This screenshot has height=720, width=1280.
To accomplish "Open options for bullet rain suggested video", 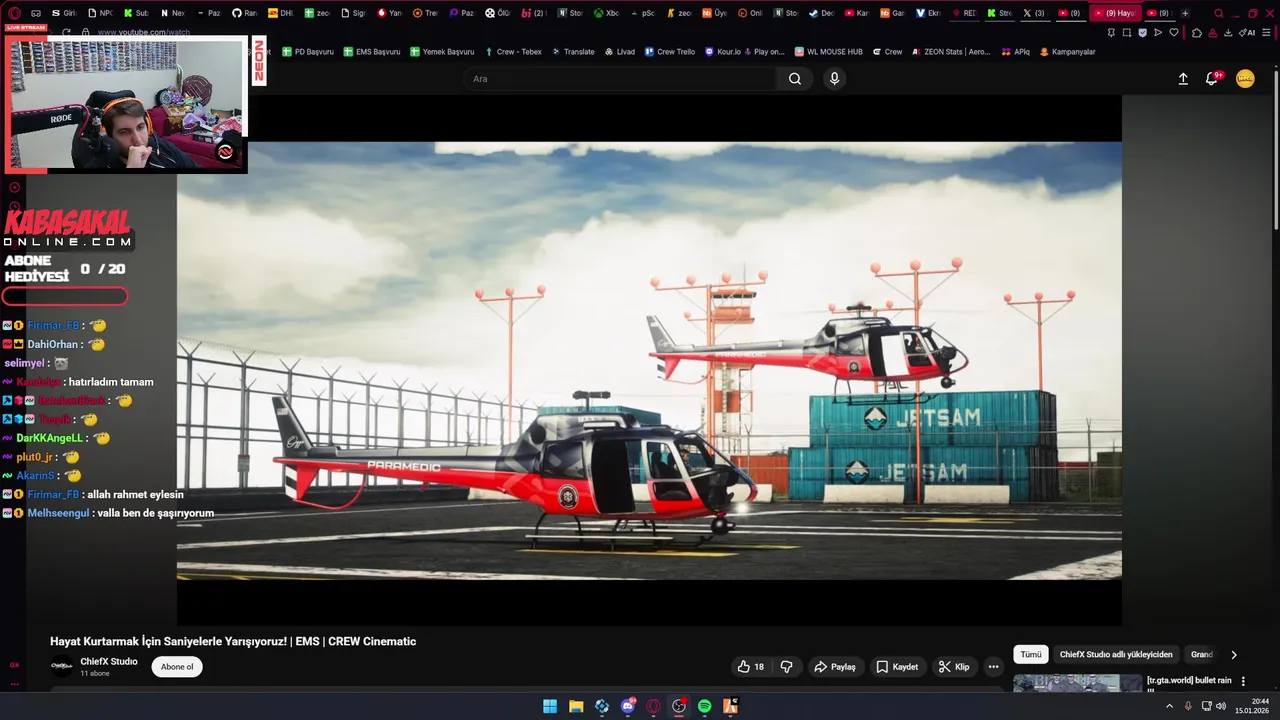I will click(x=1243, y=681).
